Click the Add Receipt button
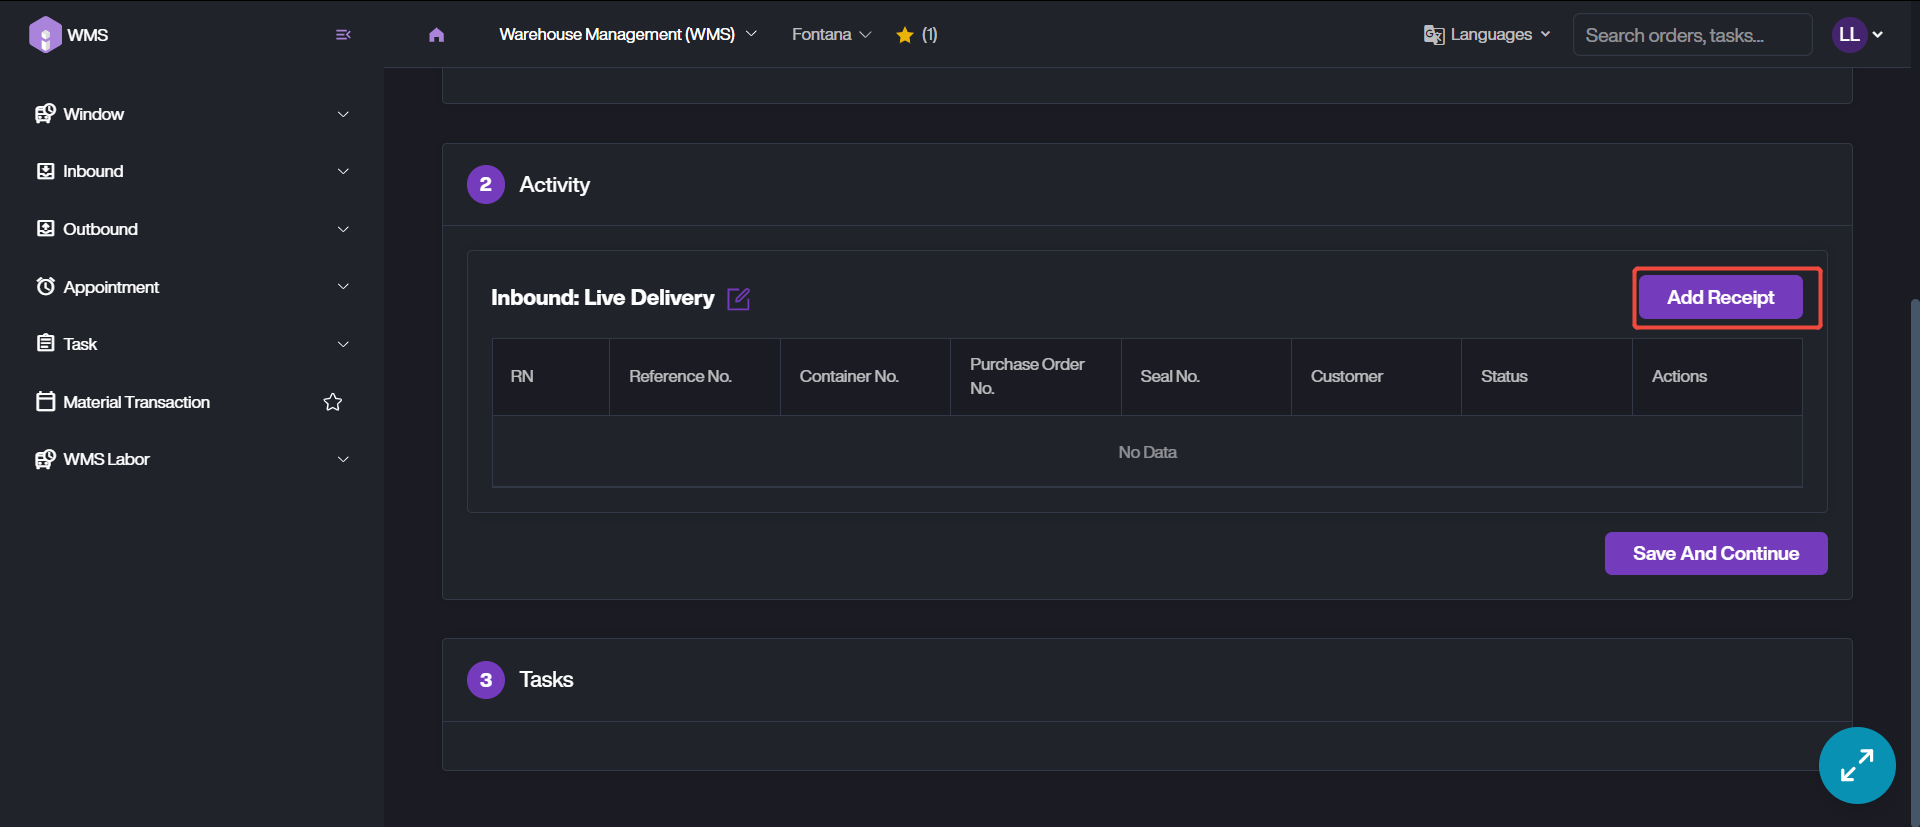1920x827 pixels. (x=1720, y=298)
